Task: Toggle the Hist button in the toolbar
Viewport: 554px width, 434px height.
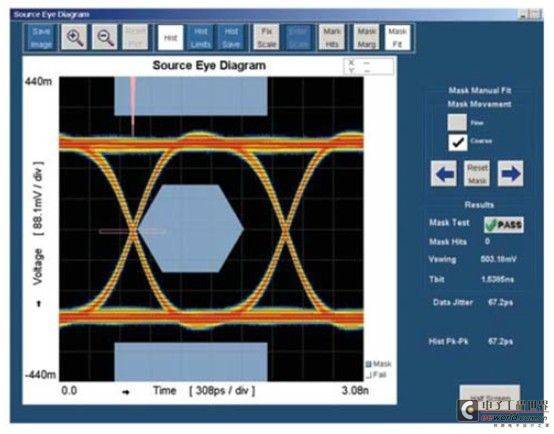Action: (x=171, y=37)
